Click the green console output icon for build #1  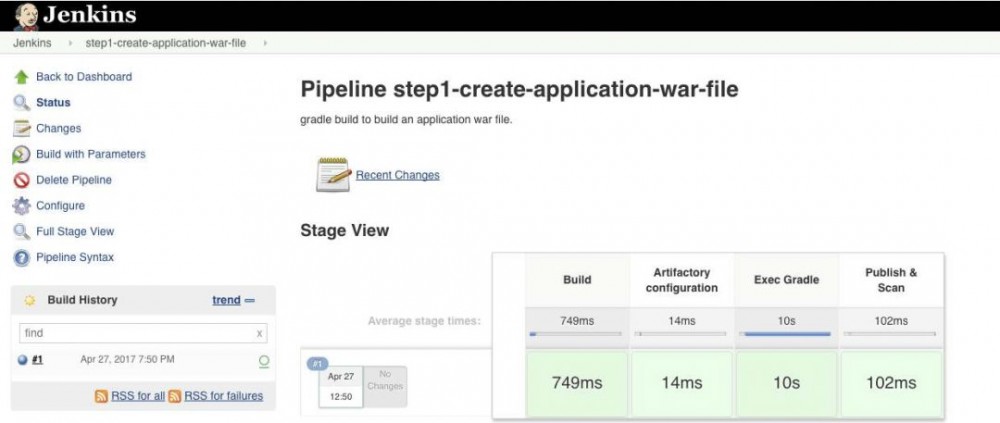(263, 362)
